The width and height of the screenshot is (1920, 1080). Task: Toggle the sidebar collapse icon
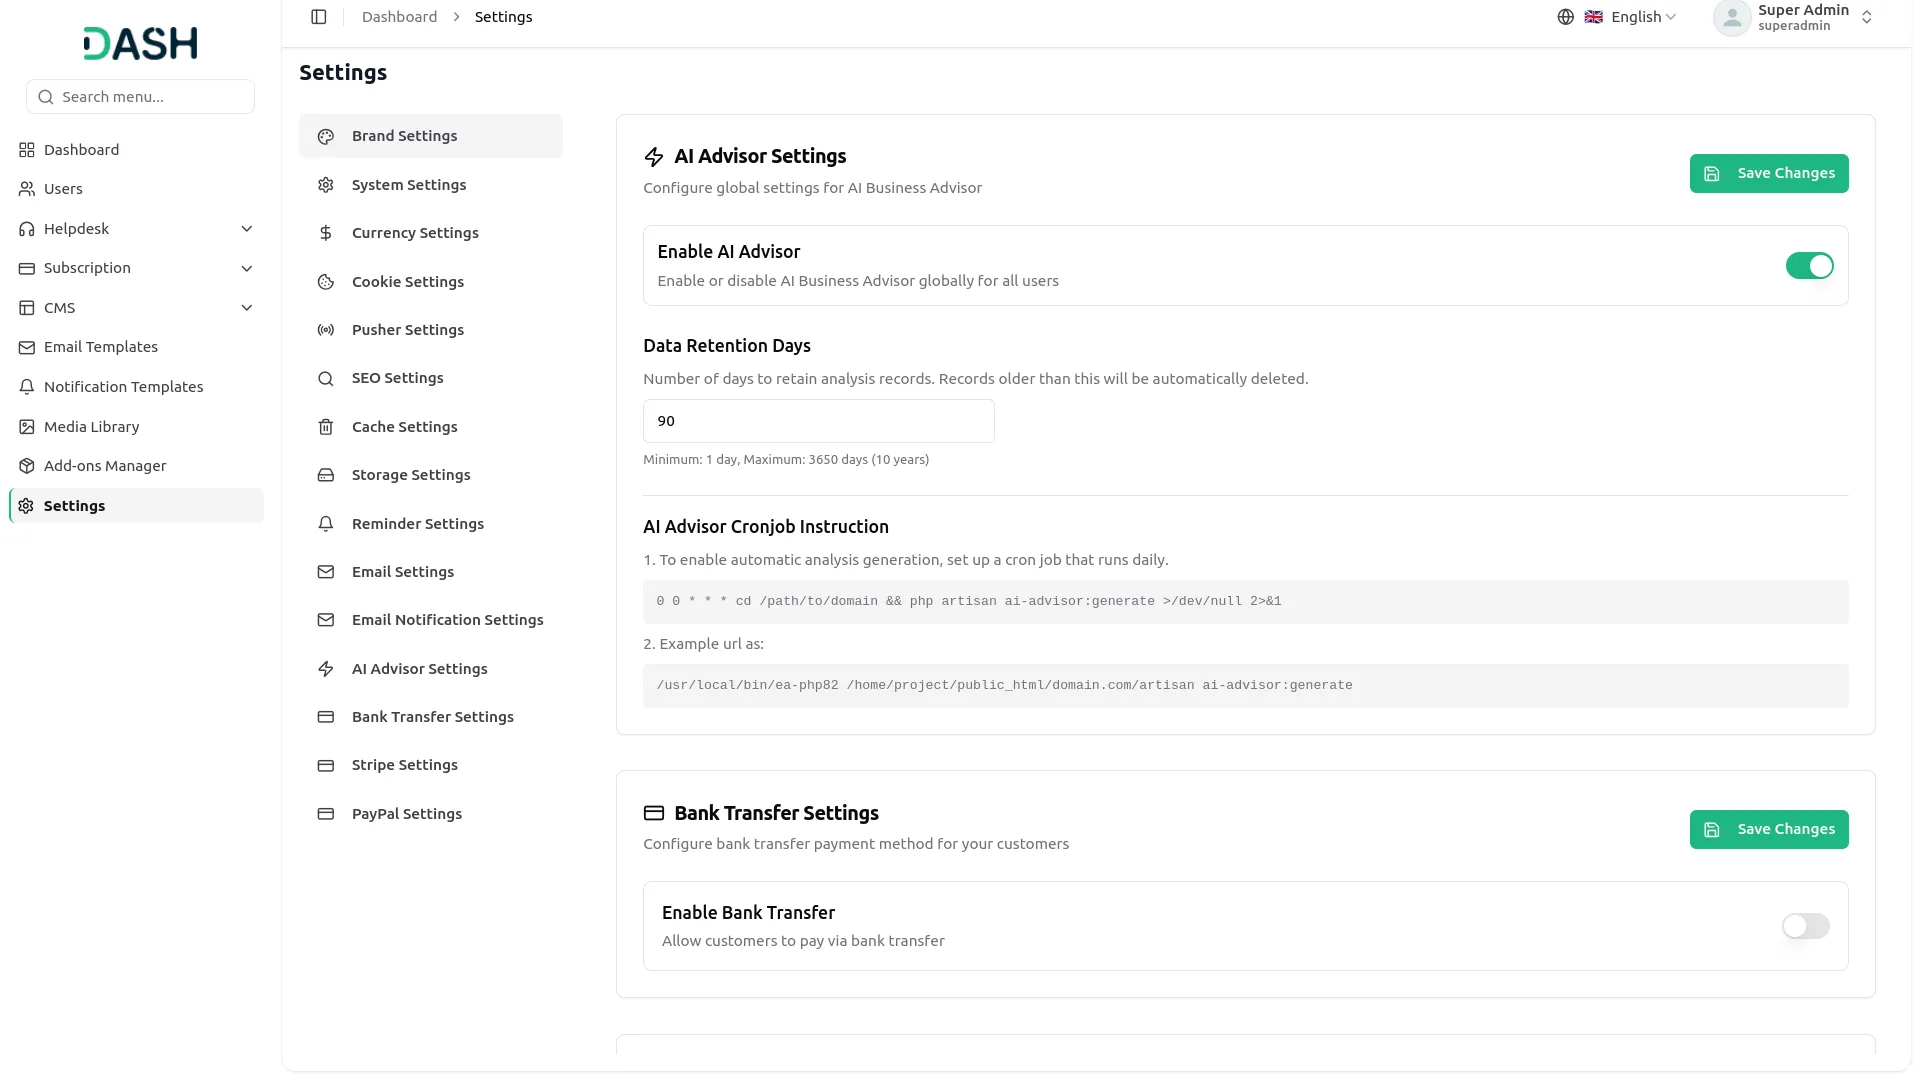(x=319, y=17)
